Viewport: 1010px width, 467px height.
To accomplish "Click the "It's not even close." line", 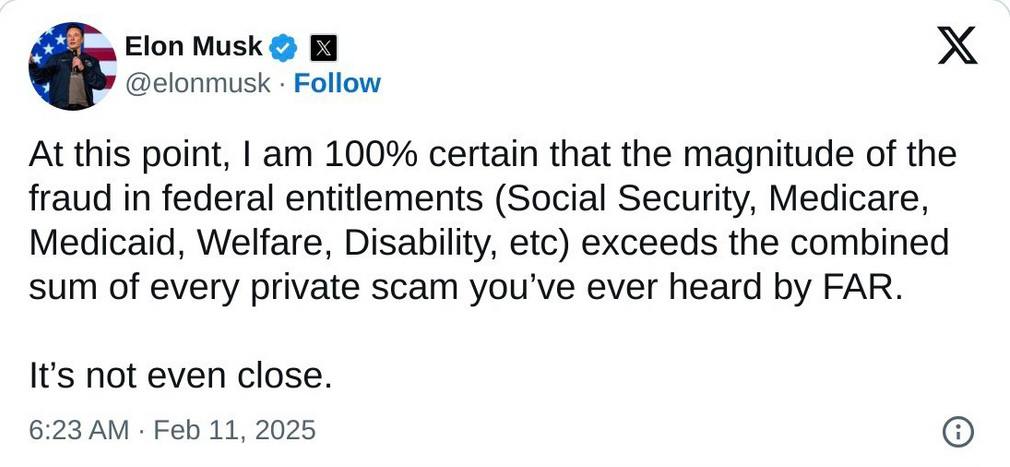I will pos(179,375).
